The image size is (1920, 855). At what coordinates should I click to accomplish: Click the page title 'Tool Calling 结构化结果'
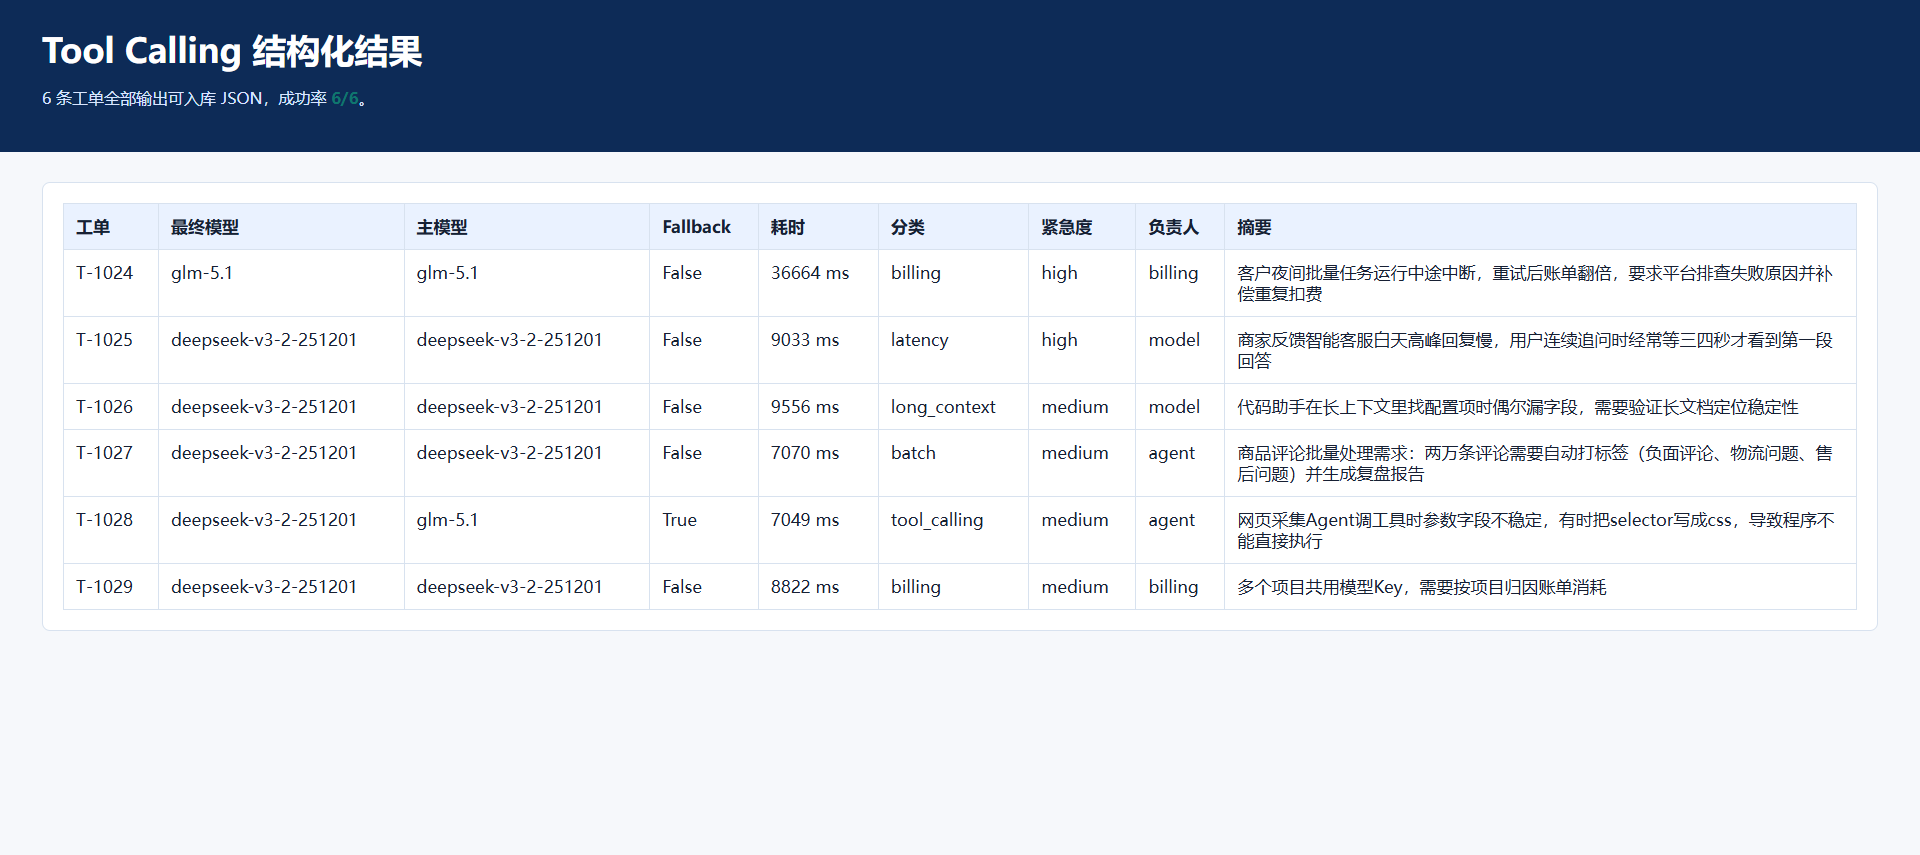pyautogui.click(x=232, y=51)
